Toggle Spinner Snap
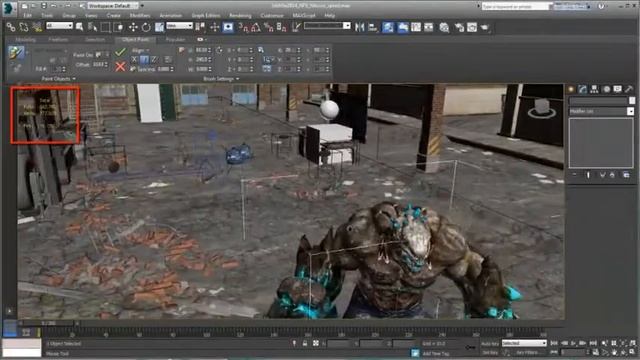Screen dimensions: 640x360 (x=282, y=27)
